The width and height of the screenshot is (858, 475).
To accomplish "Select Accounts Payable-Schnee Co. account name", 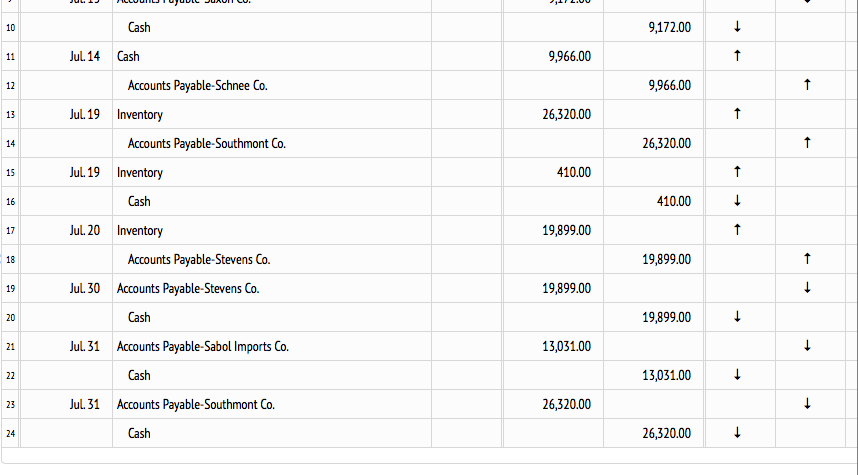I will [x=198, y=85].
